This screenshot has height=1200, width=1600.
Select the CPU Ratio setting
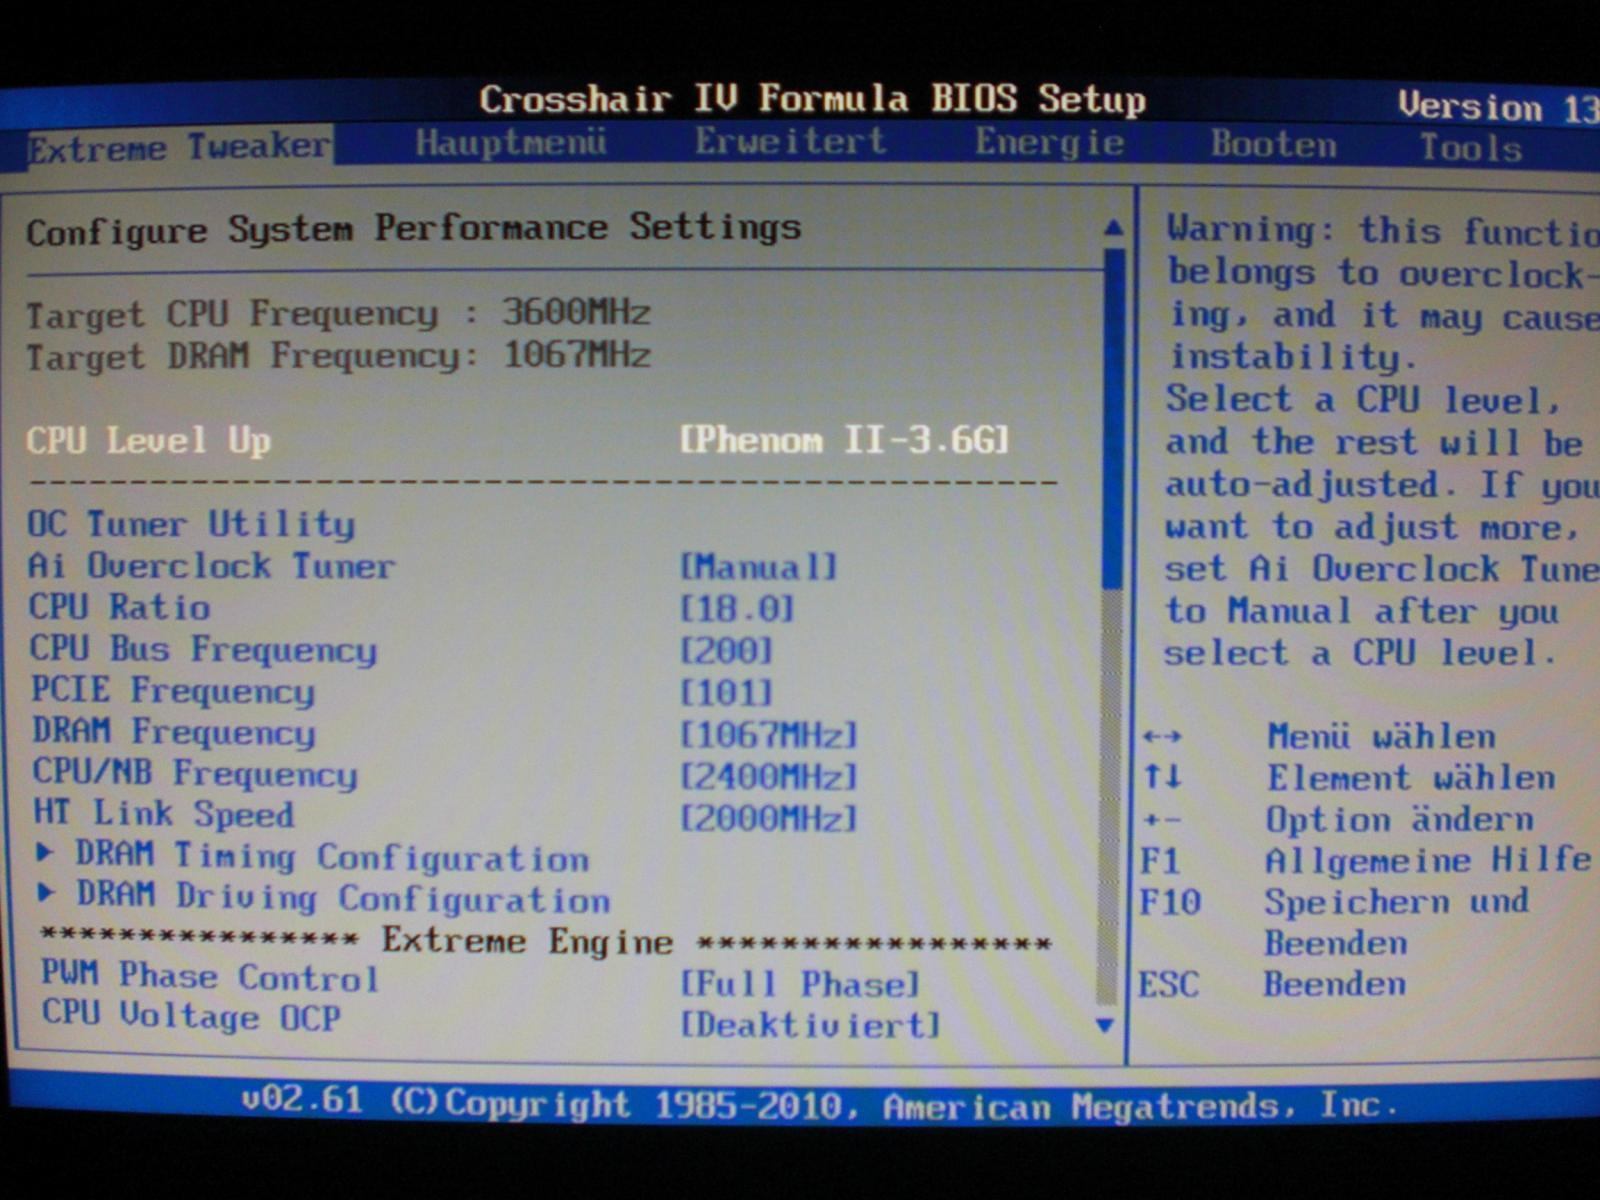pos(119,607)
